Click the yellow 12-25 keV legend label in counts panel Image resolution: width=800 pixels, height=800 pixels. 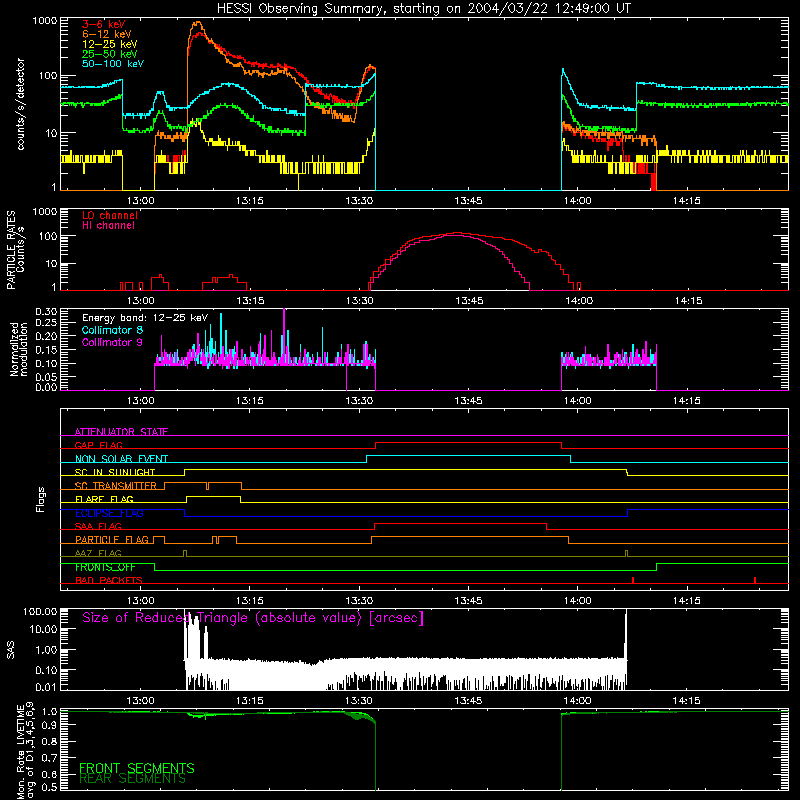[x=110, y=44]
